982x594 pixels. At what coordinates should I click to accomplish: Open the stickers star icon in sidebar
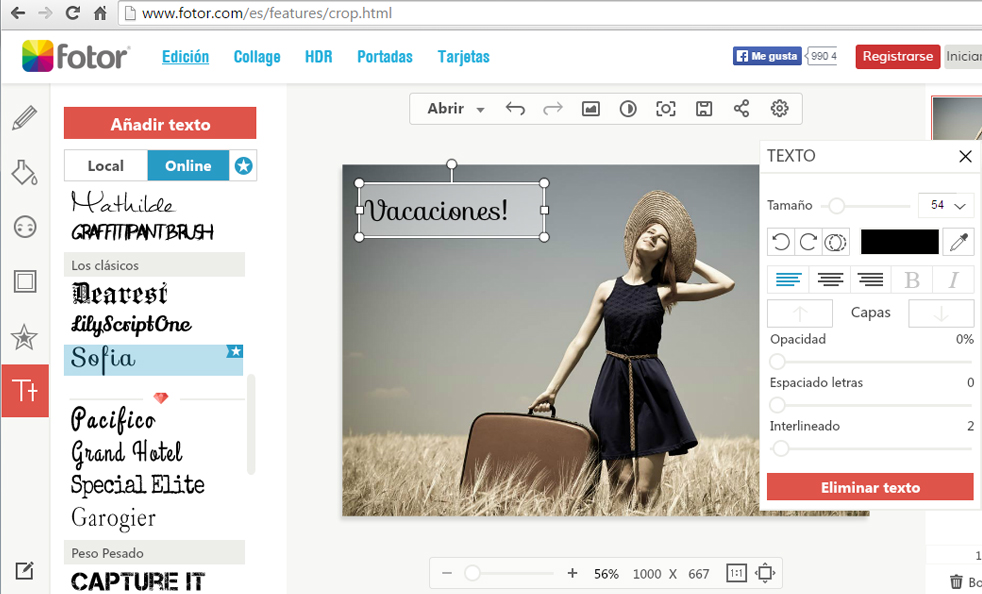[25, 337]
